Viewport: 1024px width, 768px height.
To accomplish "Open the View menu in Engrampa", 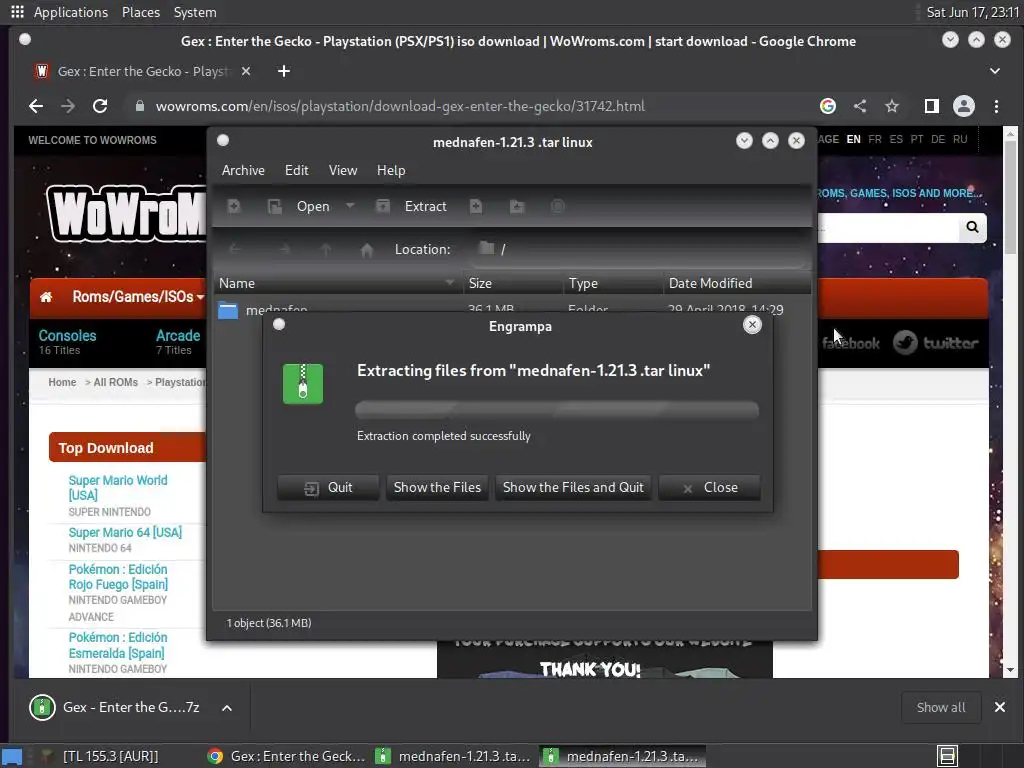I will pos(343,170).
